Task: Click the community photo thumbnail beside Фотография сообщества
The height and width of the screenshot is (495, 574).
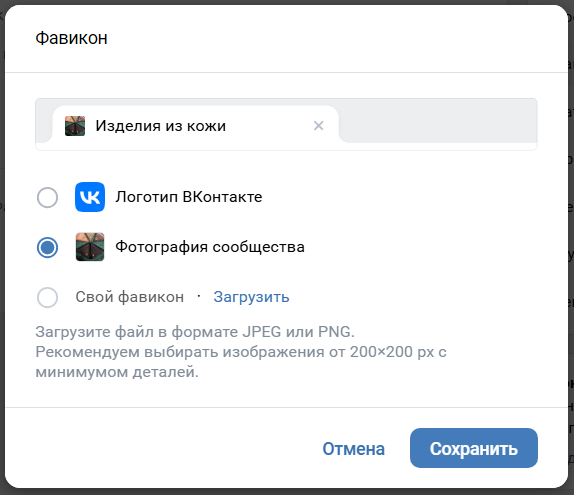Action: coord(90,247)
